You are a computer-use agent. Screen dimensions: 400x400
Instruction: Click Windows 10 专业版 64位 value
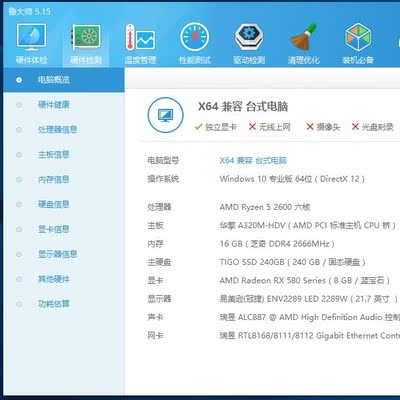[292, 179]
